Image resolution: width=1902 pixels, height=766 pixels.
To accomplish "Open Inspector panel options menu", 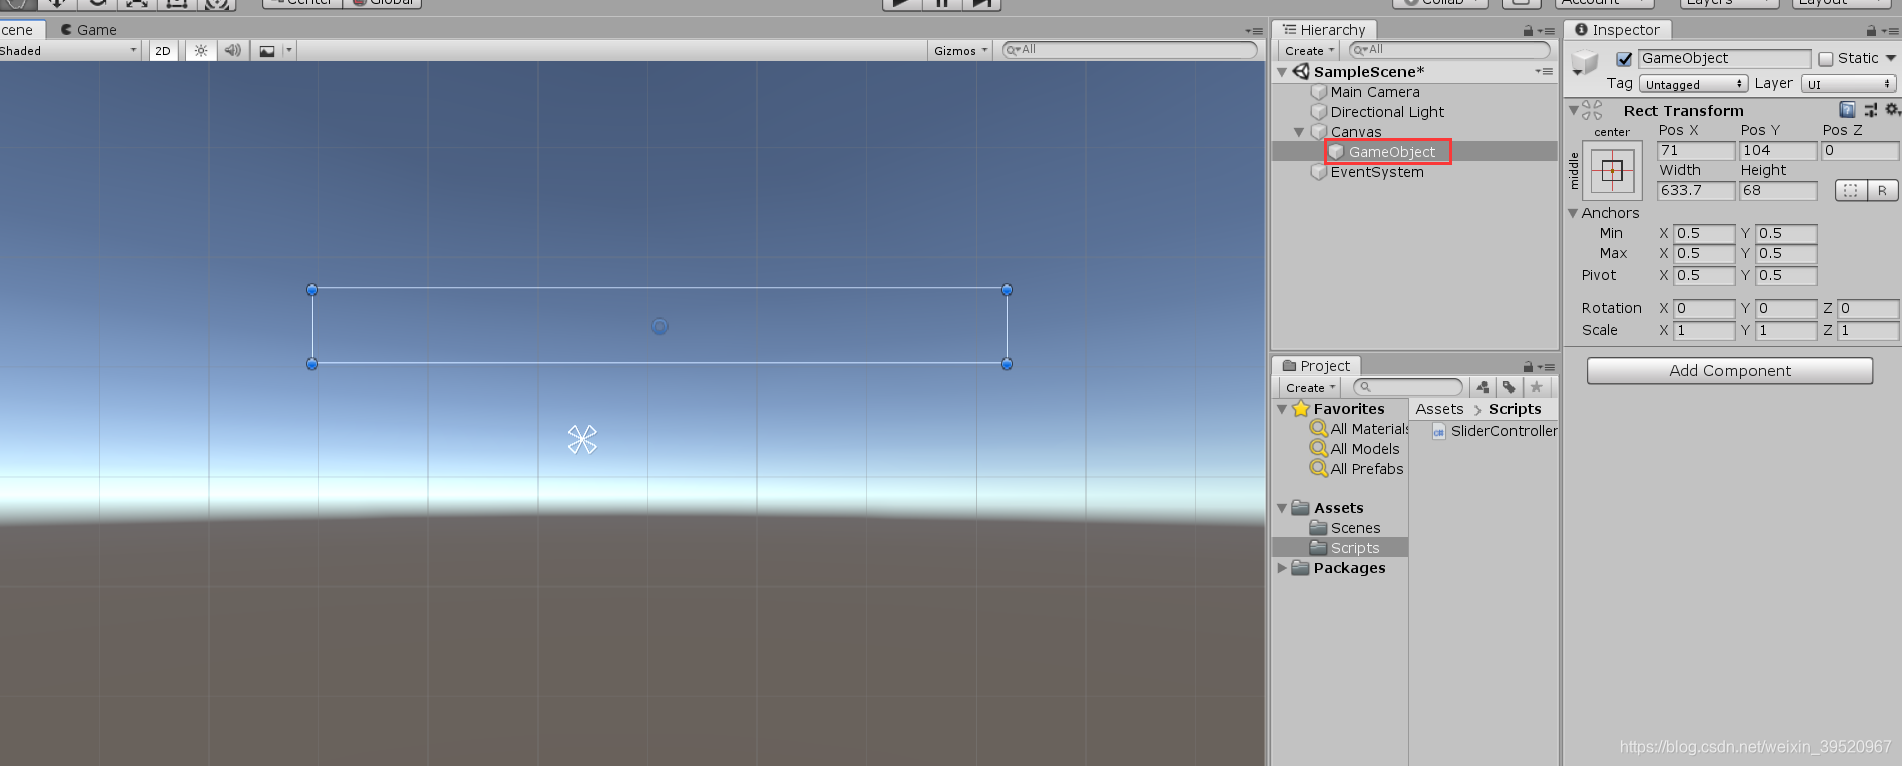I will tap(1890, 31).
